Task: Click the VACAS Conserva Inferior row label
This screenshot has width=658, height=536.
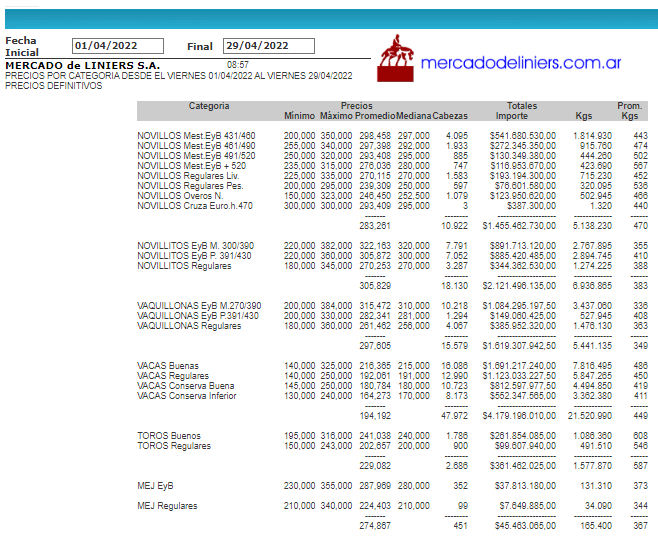Action: point(187,396)
